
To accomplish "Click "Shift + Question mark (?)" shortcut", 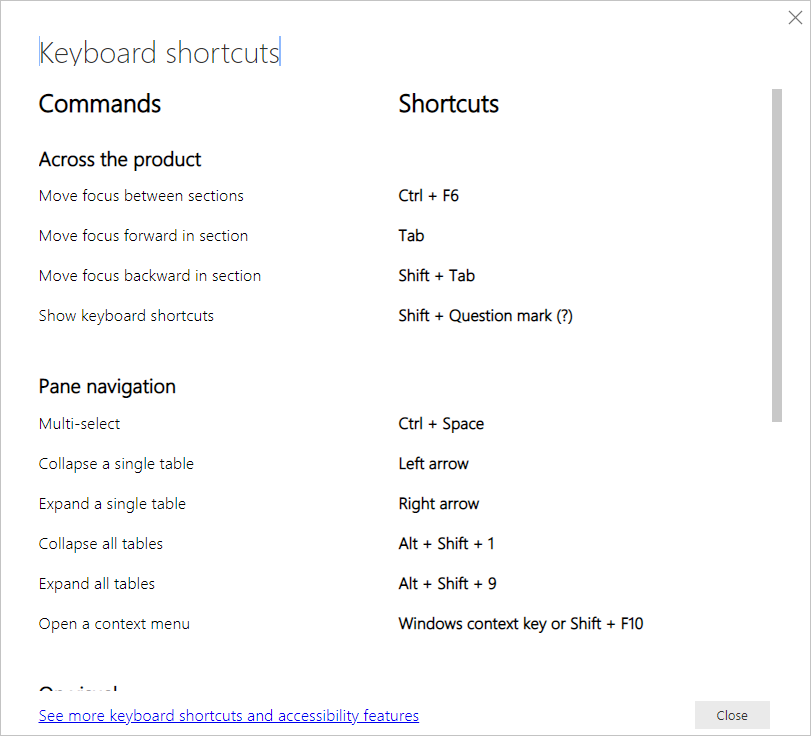I will click(x=485, y=315).
